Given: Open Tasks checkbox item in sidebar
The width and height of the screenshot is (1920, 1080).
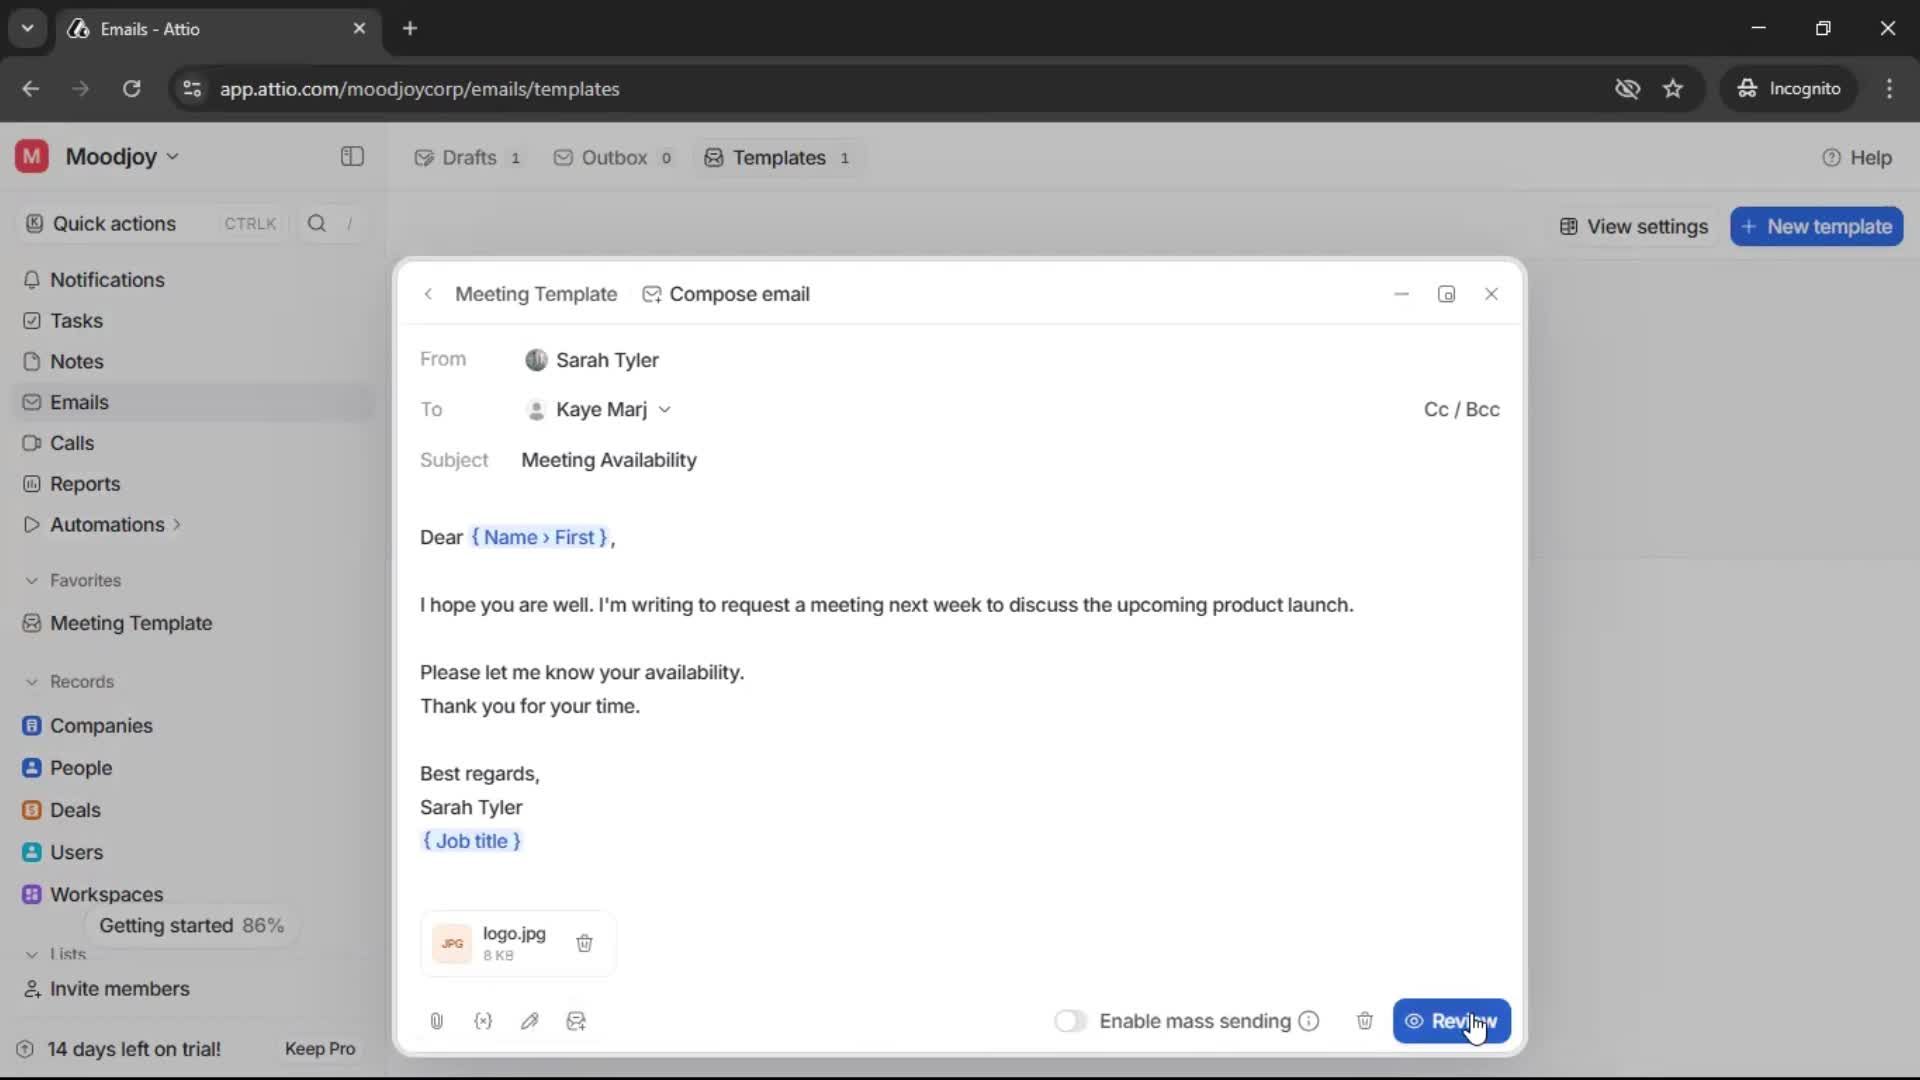Looking at the screenshot, I should (33, 321).
